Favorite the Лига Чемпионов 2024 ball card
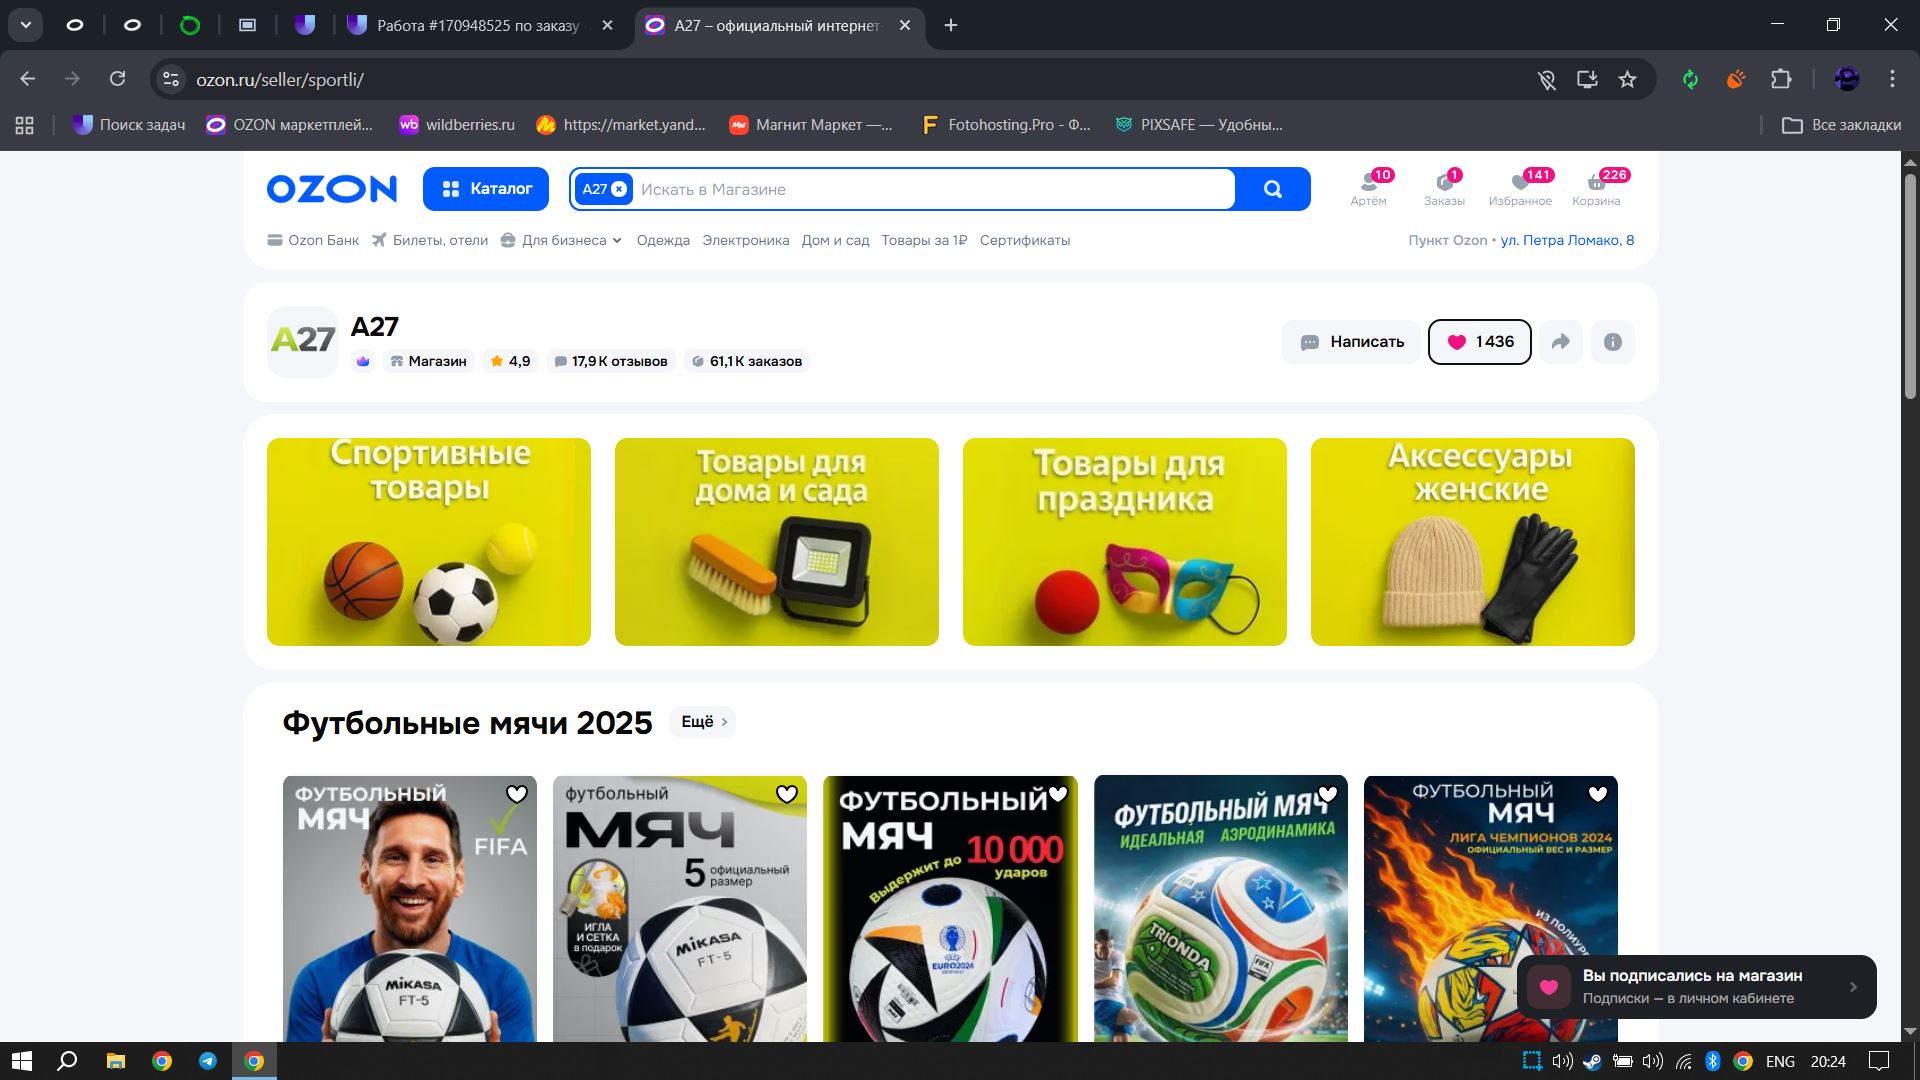The width and height of the screenshot is (1920, 1080). [x=1597, y=794]
